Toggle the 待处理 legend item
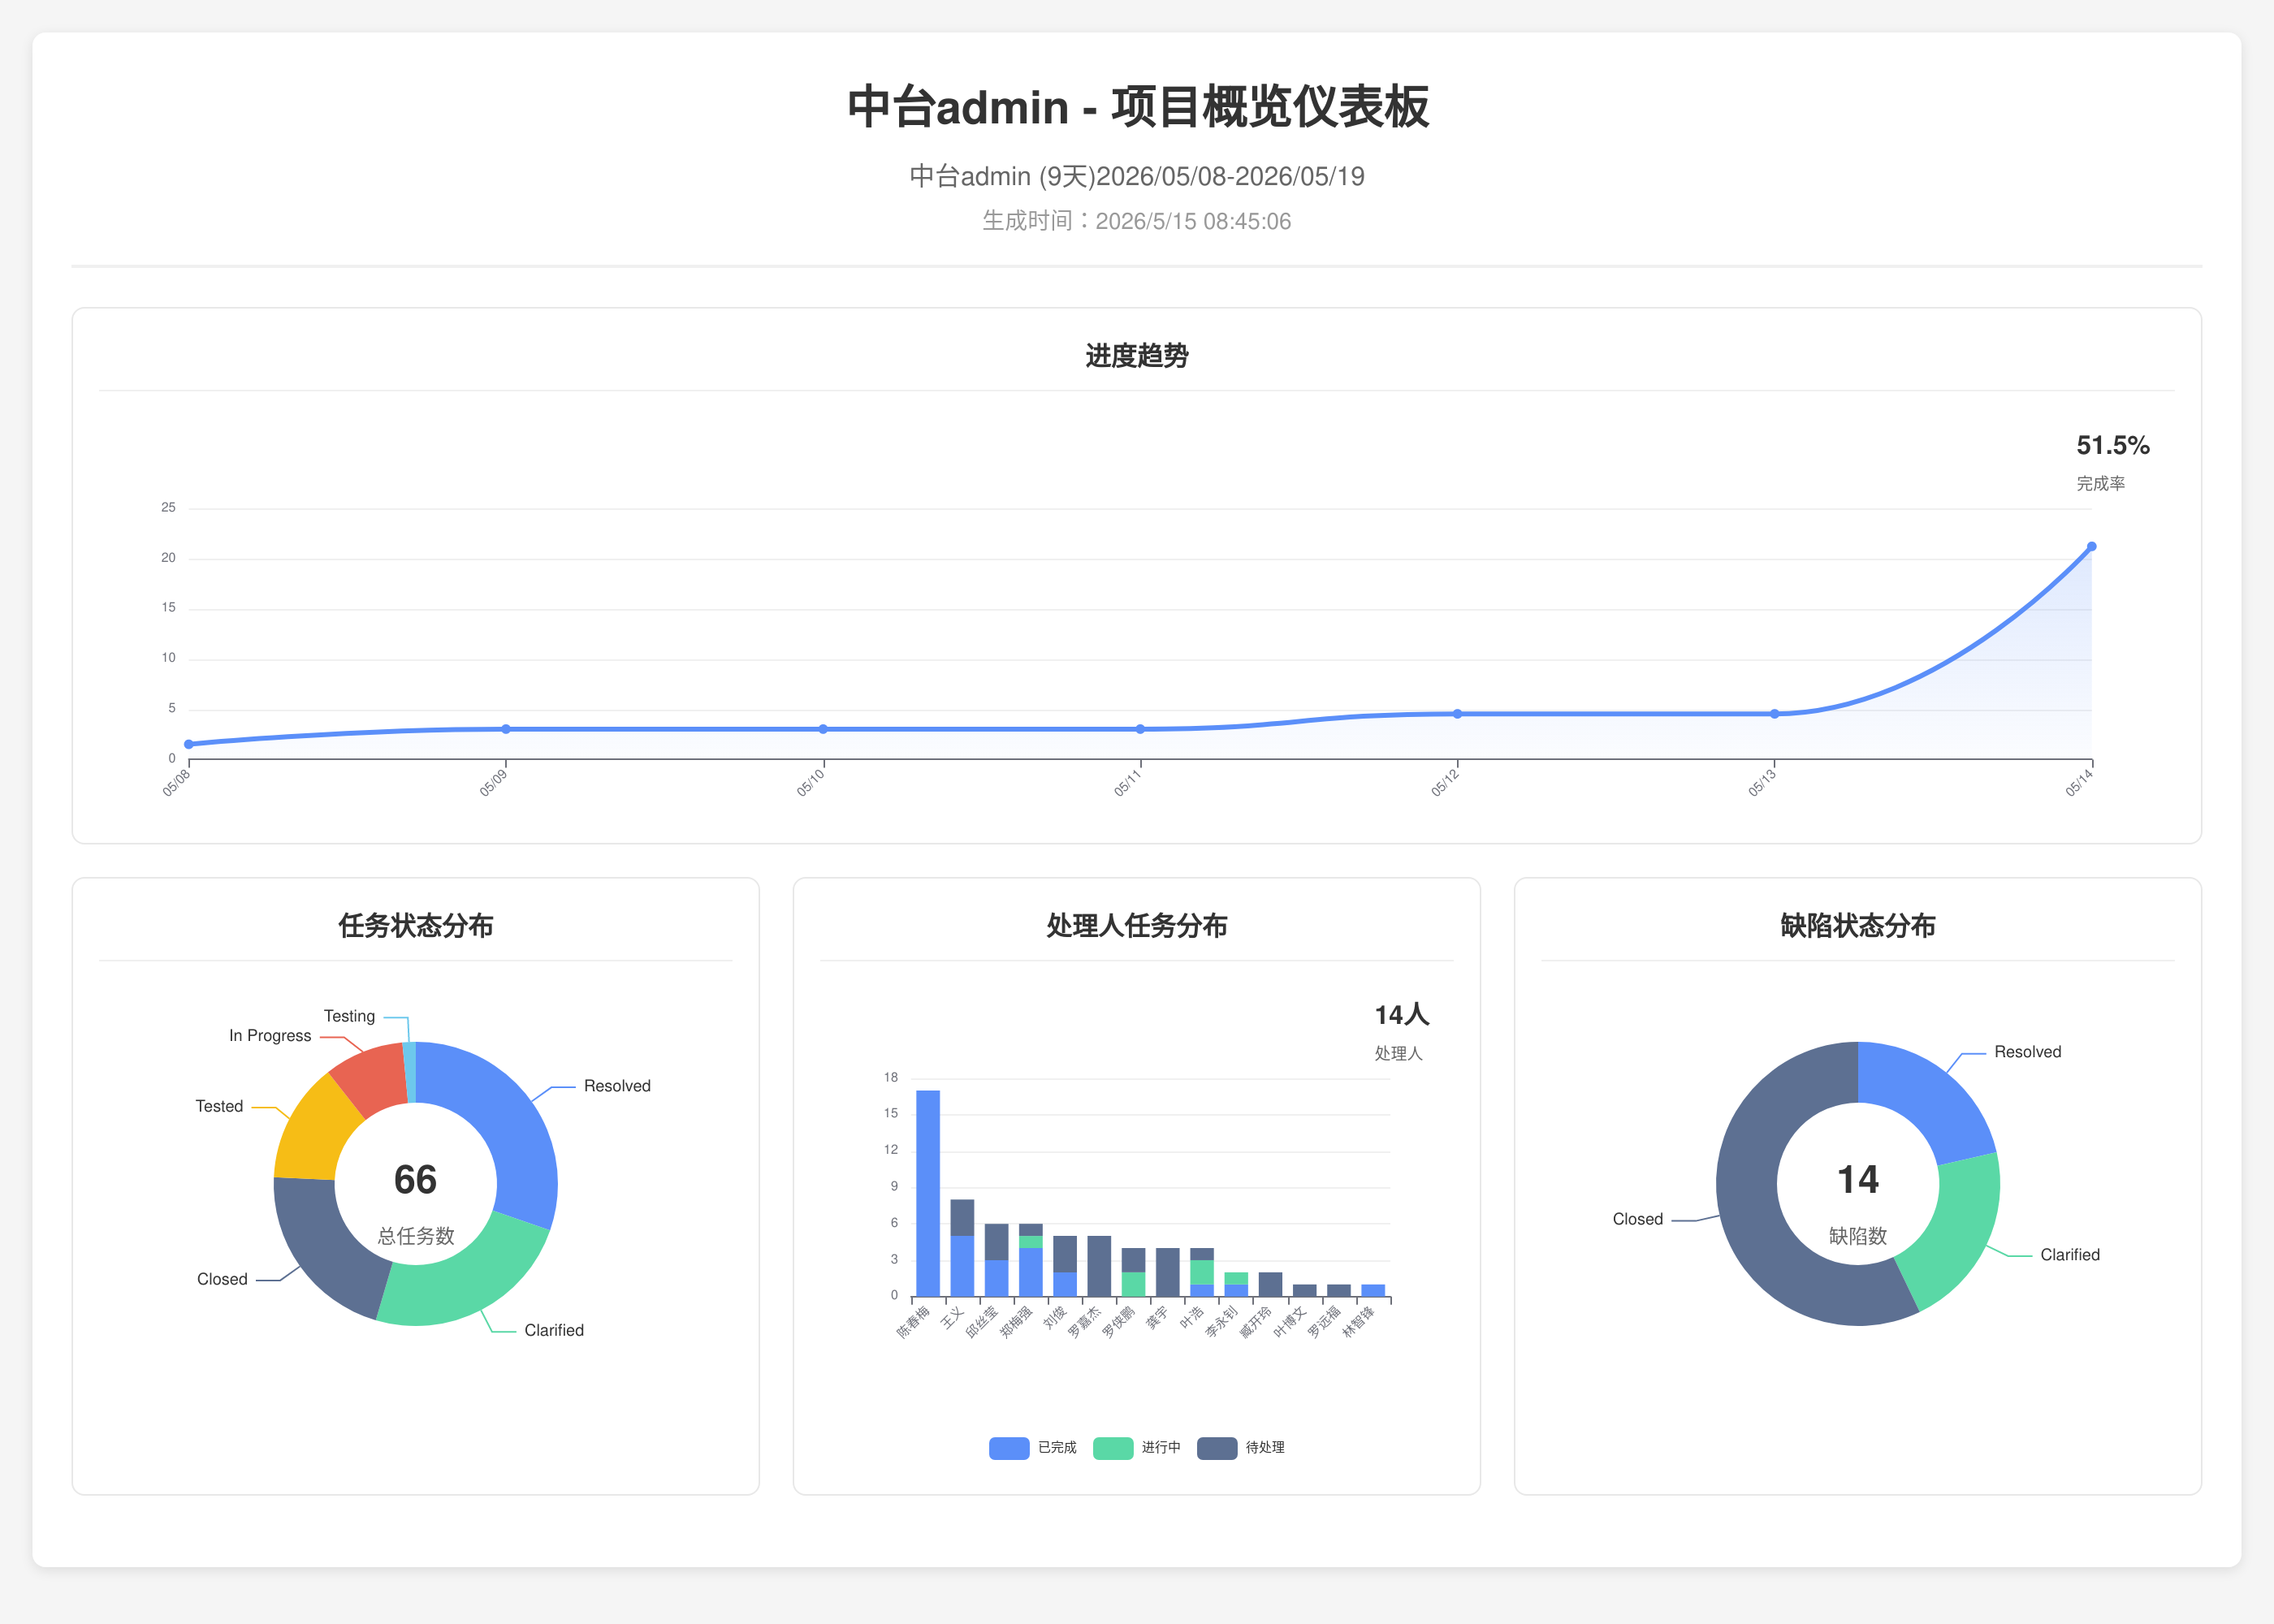 point(1240,1447)
